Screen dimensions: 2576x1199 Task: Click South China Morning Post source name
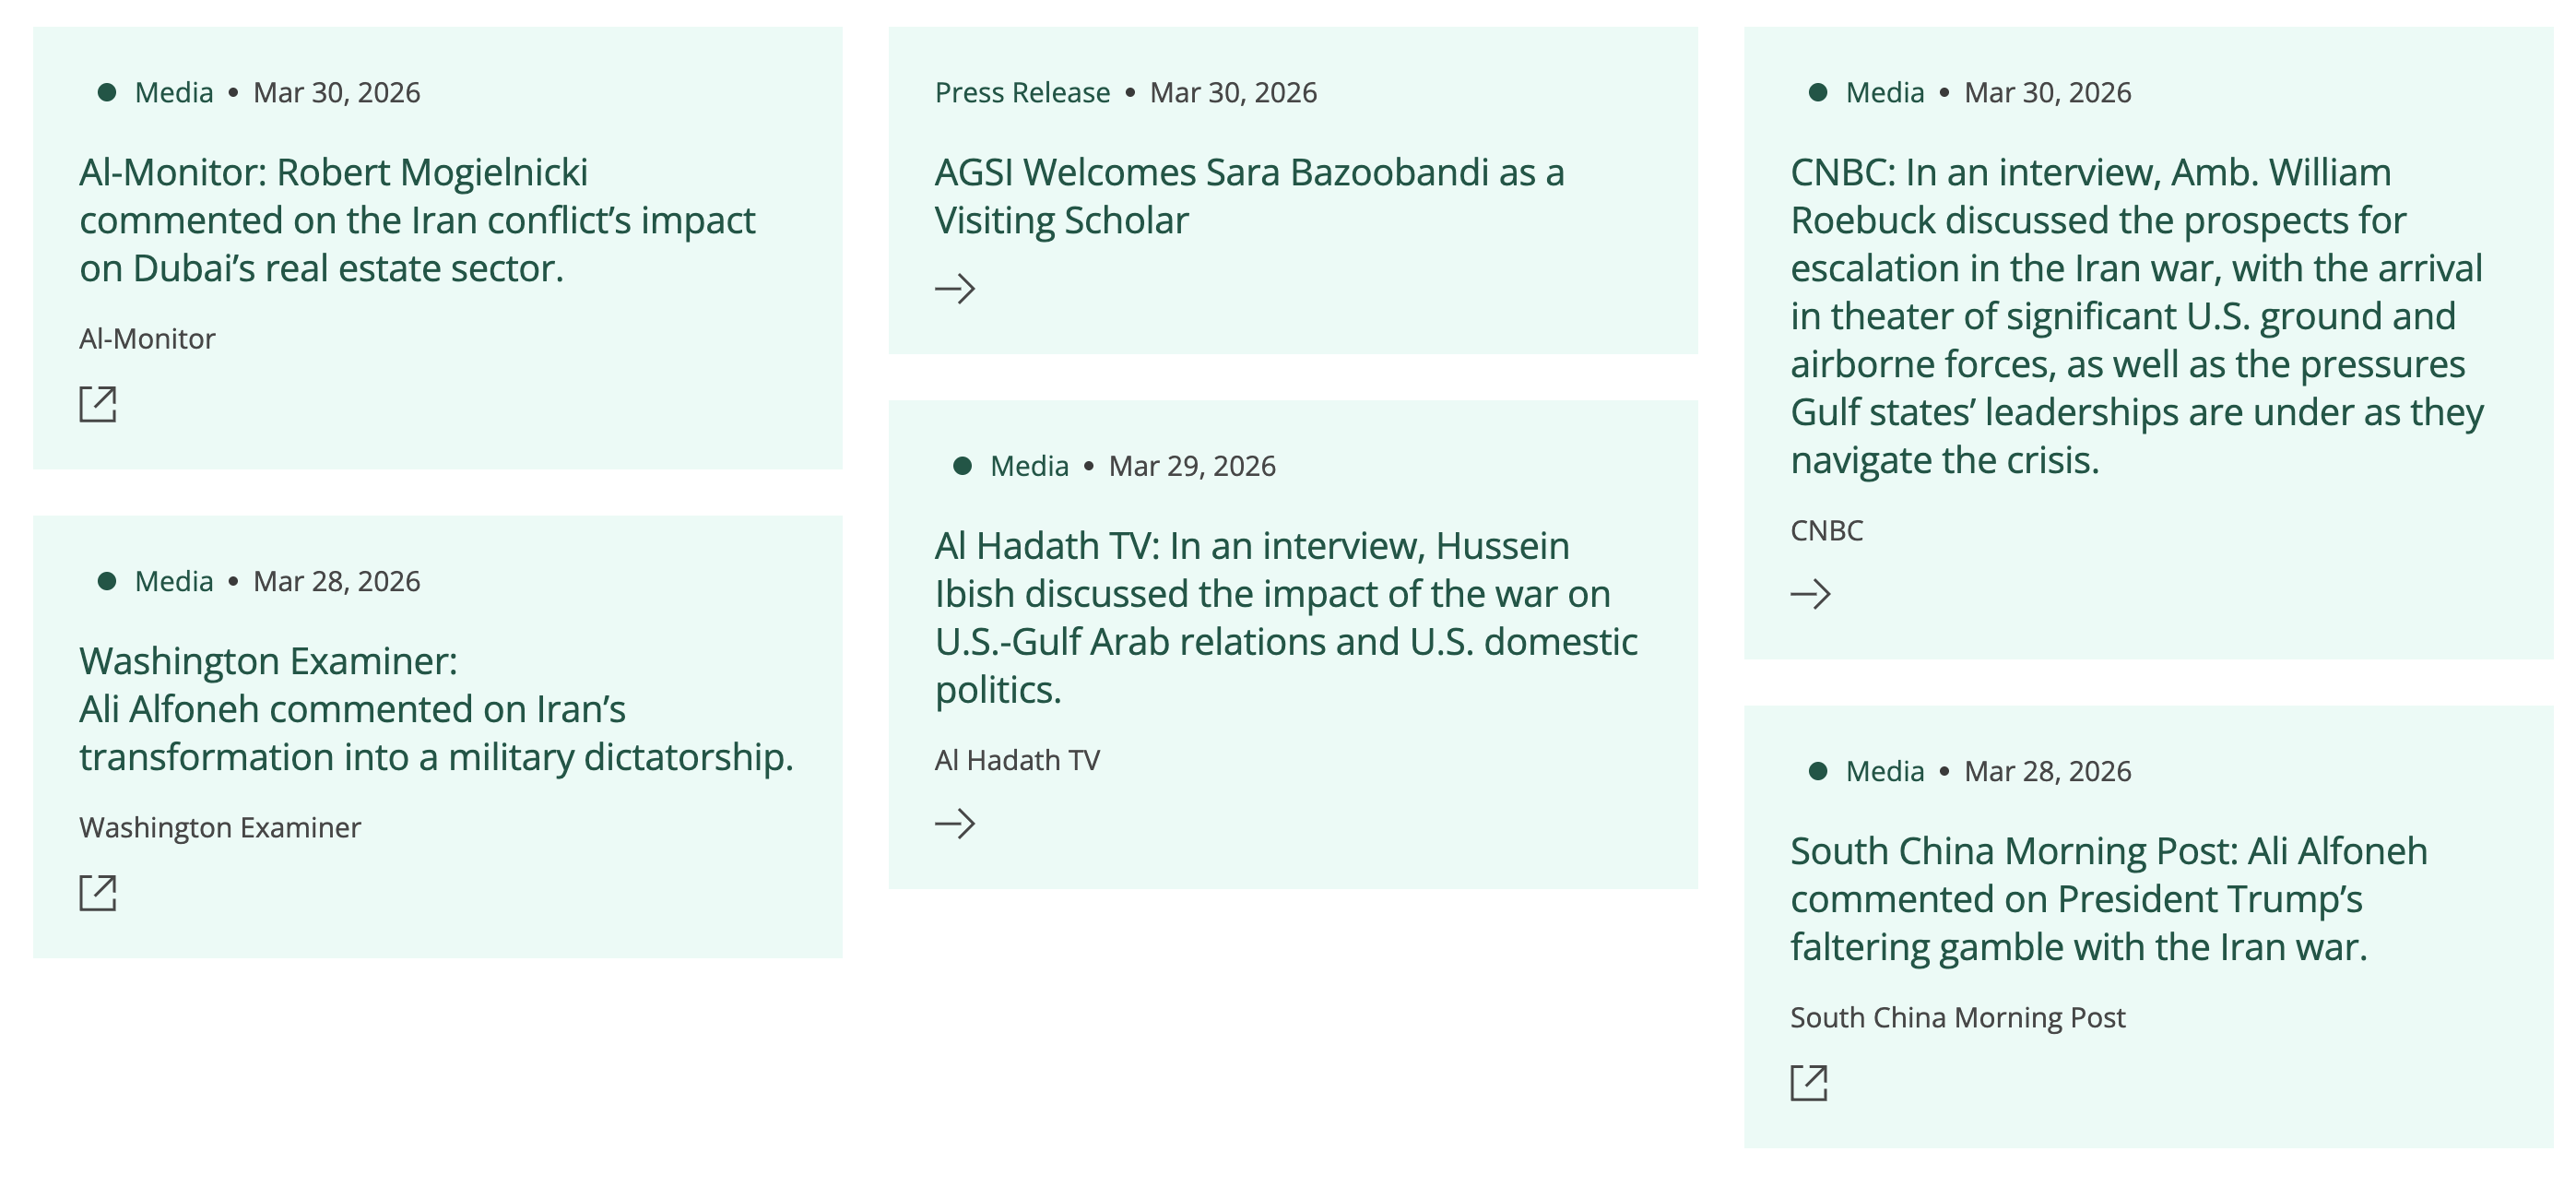pos(1957,1018)
